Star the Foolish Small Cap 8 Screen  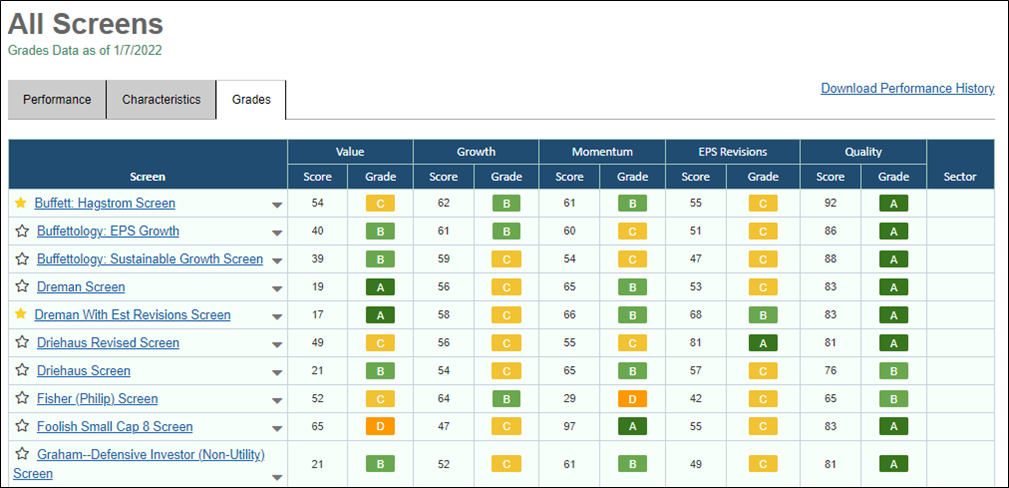coord(23,426)
